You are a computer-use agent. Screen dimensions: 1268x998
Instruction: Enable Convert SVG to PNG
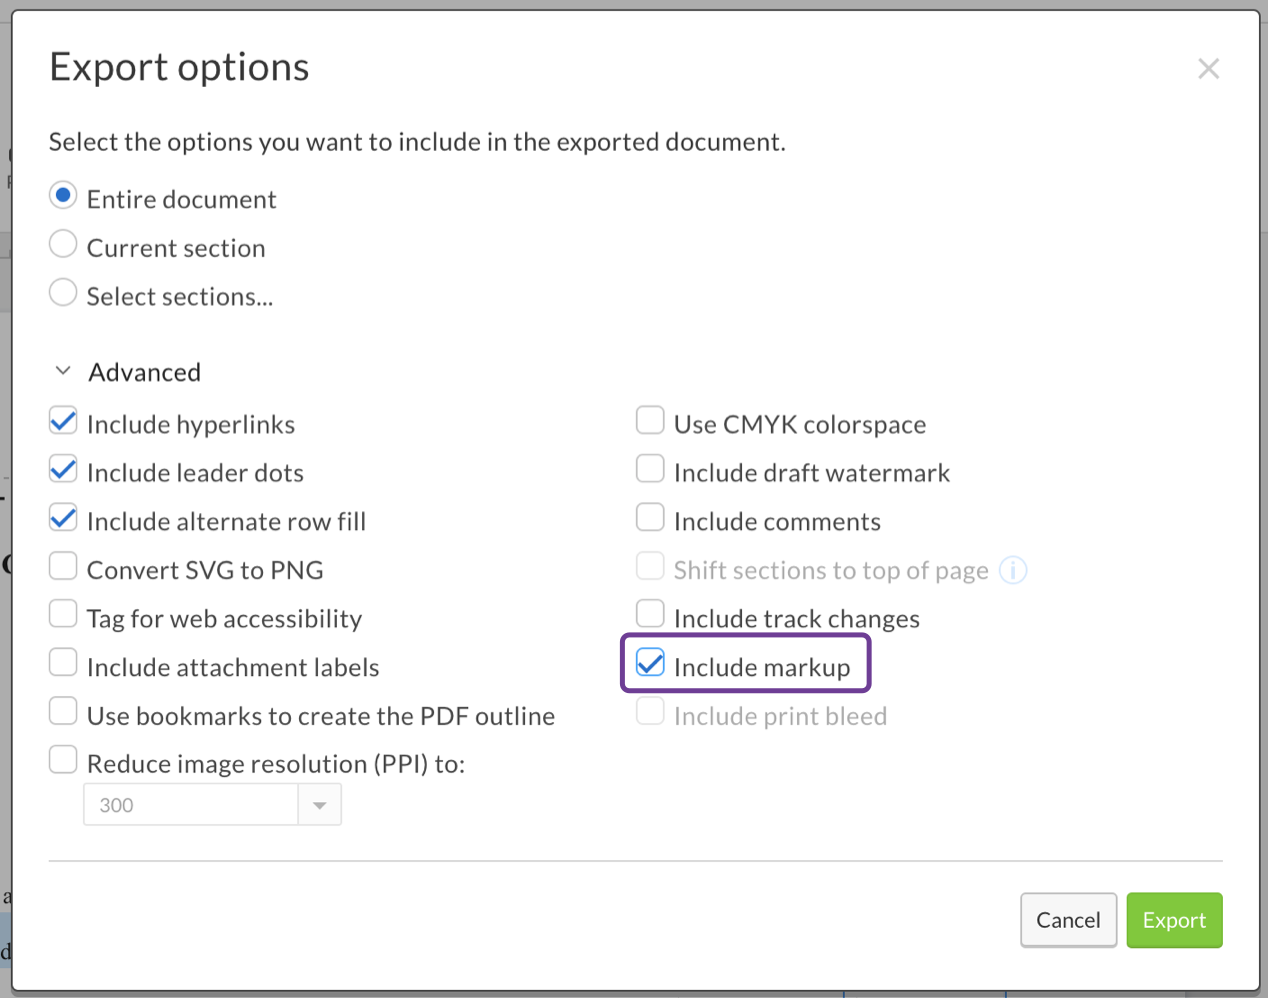[x=63, y=567]
